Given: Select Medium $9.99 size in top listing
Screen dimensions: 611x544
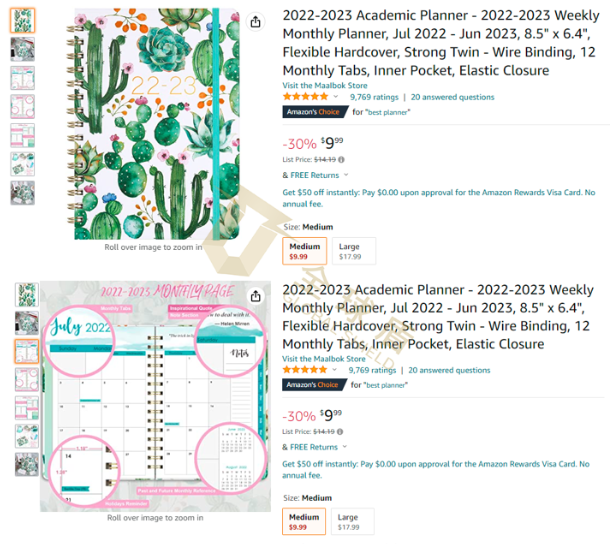Looking at the screenshot, I should point(305,251).
